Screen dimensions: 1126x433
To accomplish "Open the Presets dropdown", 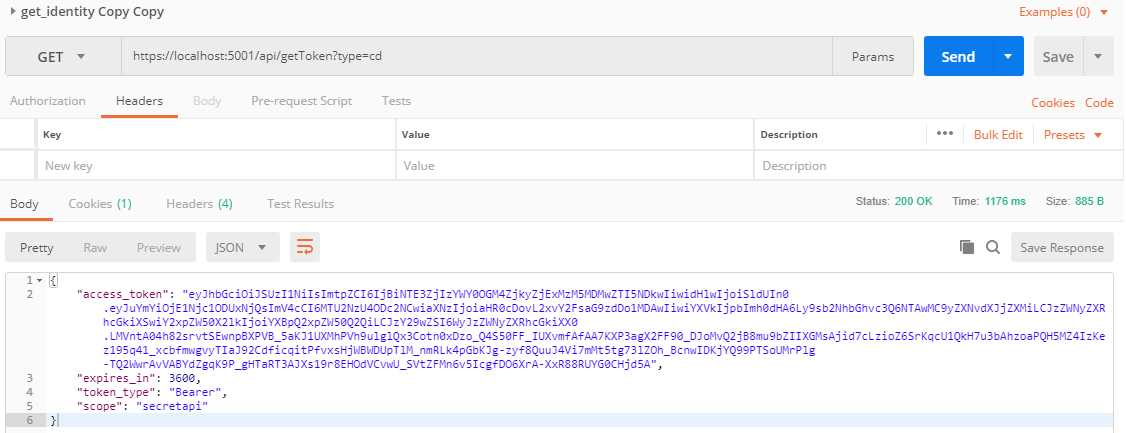I will click(1073, 134).
